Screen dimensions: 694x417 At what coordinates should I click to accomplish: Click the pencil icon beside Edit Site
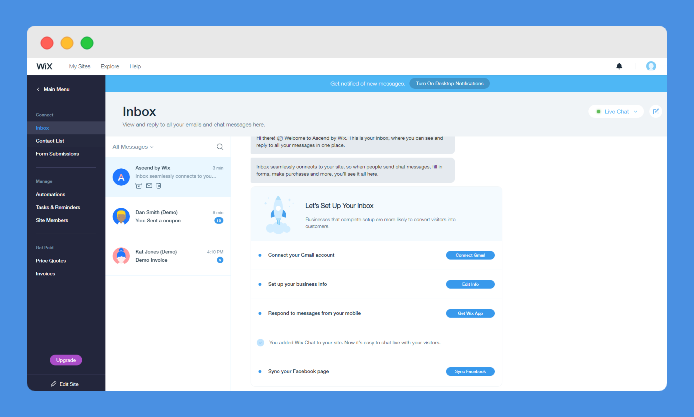point(54,384)
